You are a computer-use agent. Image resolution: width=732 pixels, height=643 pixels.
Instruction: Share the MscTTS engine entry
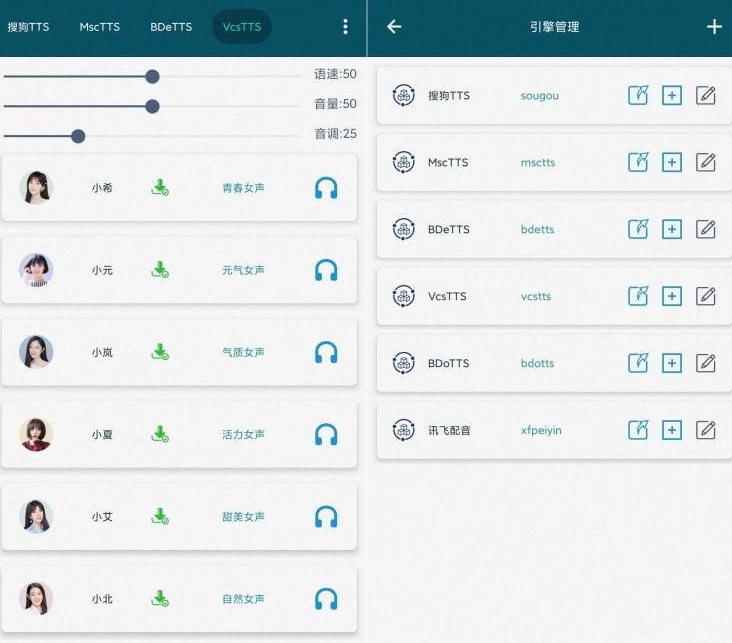coord(638,162)
